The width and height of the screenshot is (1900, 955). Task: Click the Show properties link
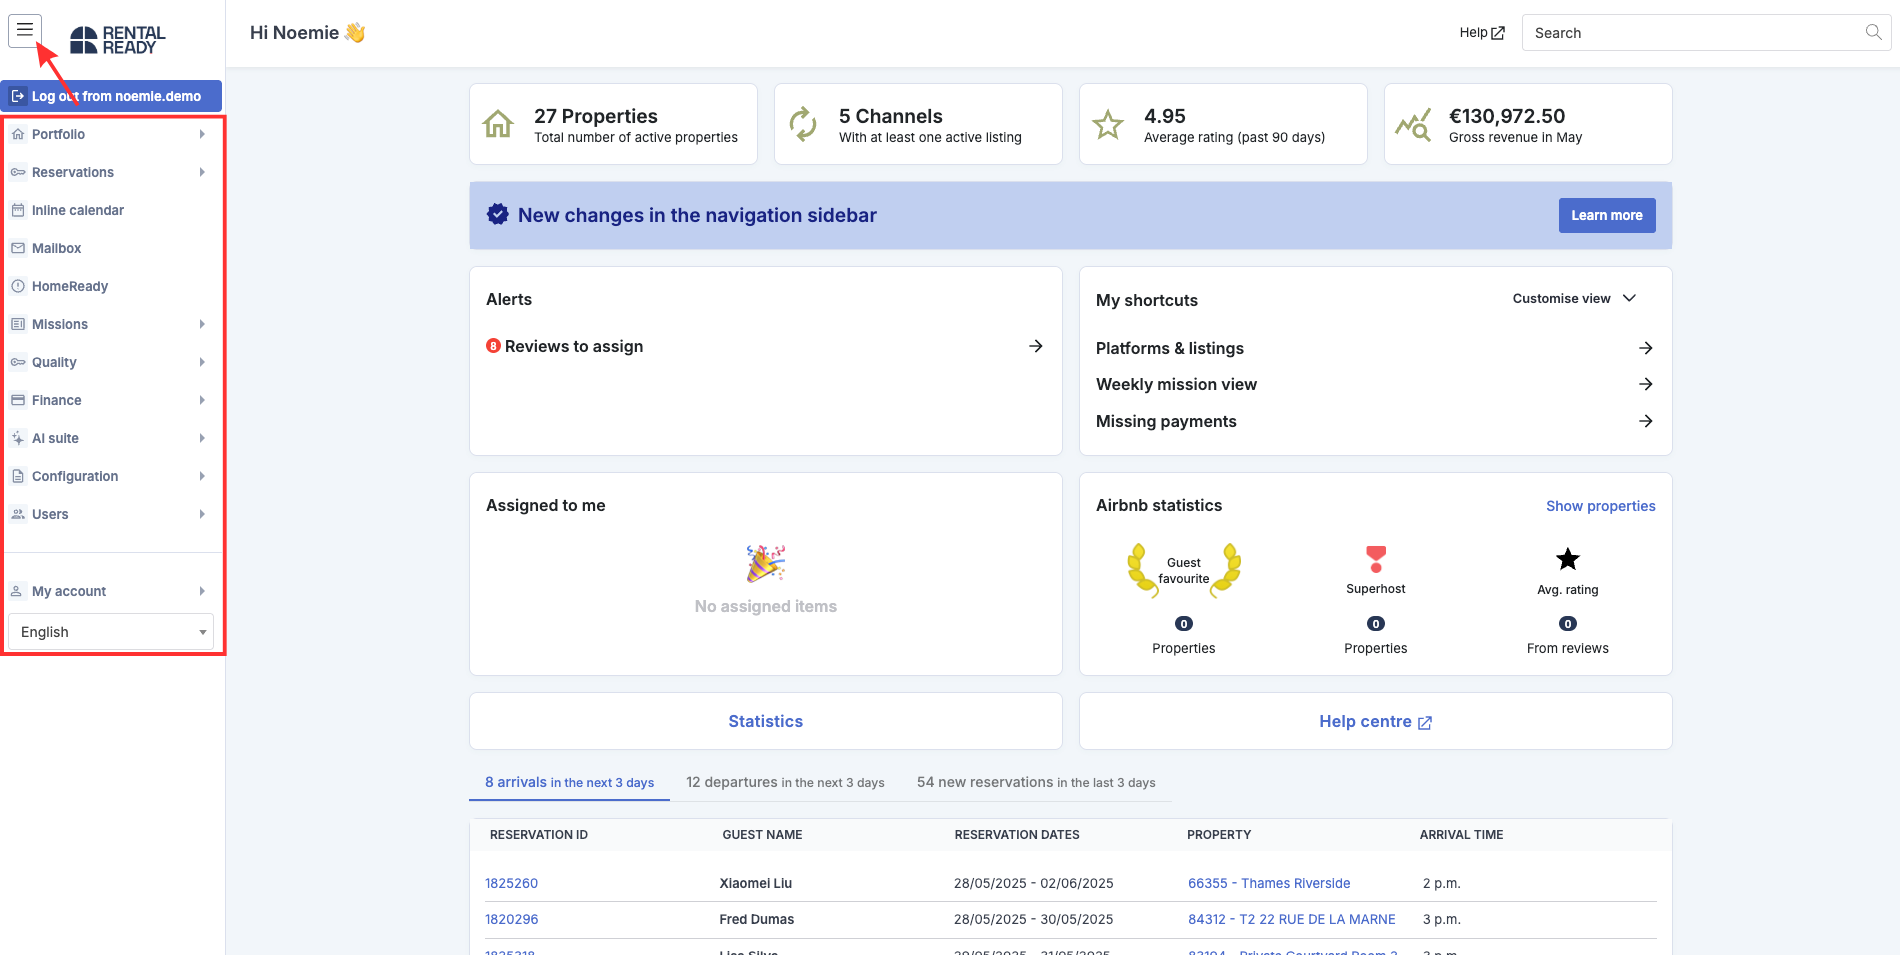1601,506
